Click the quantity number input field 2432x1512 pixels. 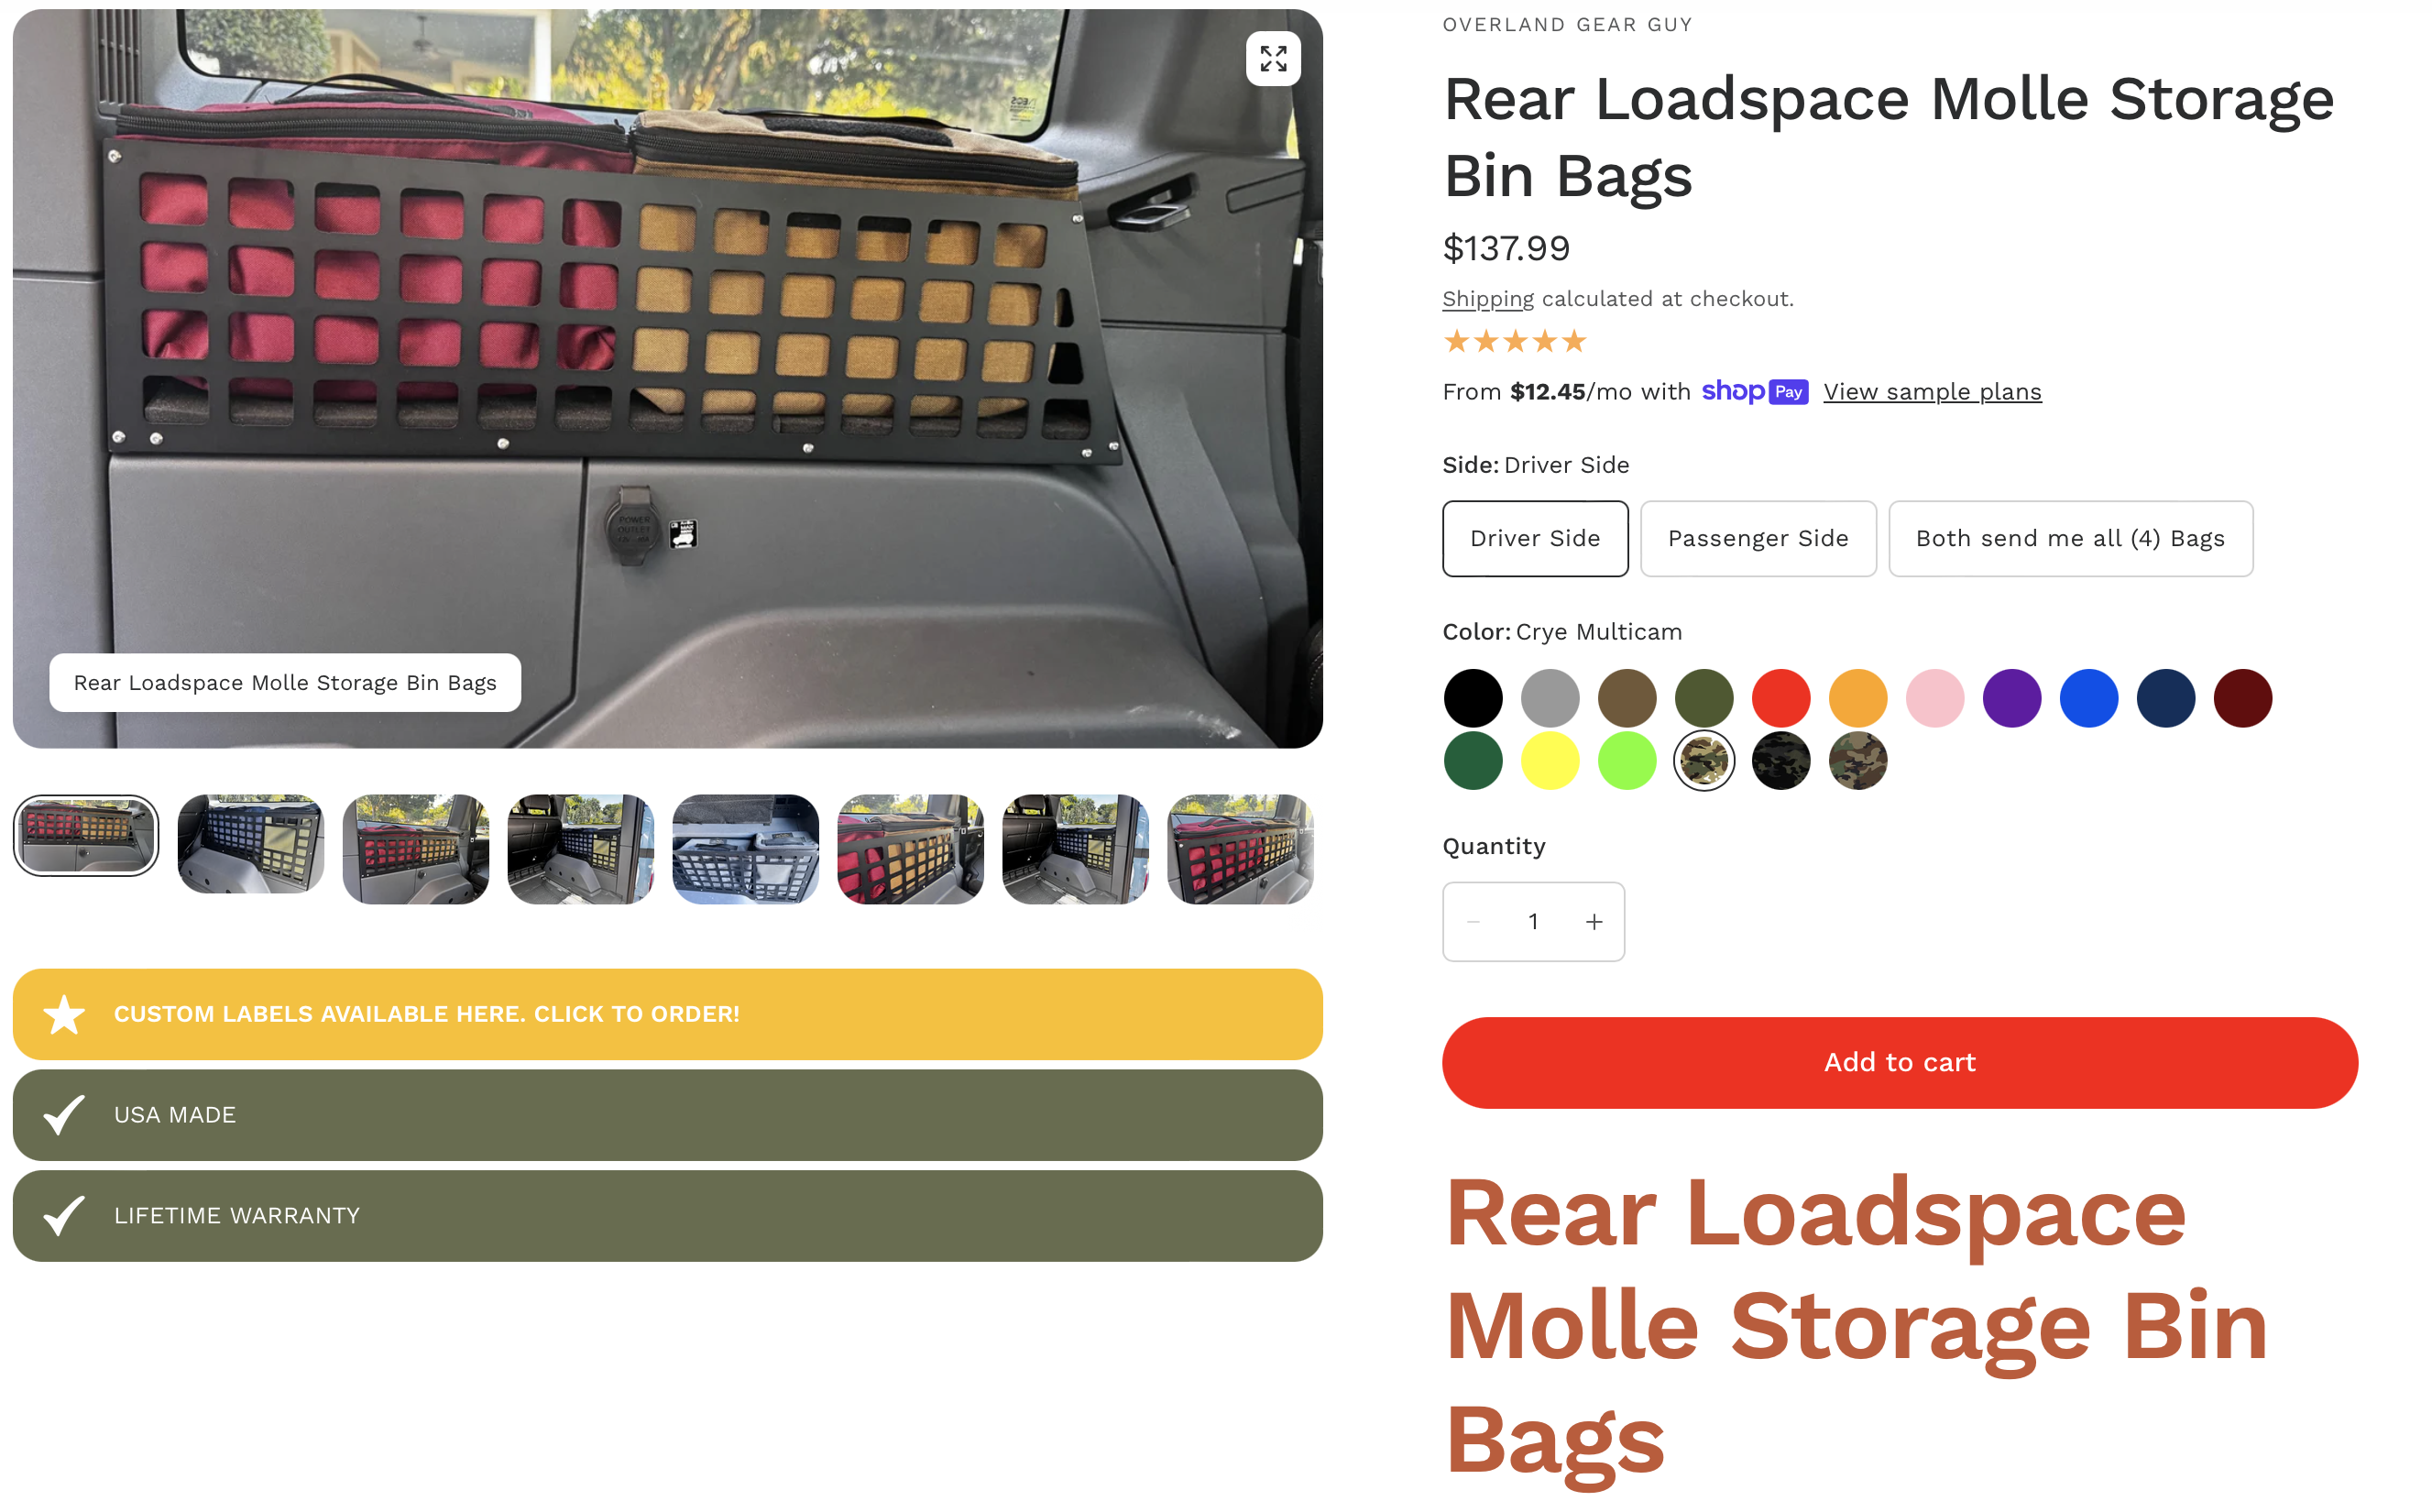pyautogui.click(x=1533, y=922)
